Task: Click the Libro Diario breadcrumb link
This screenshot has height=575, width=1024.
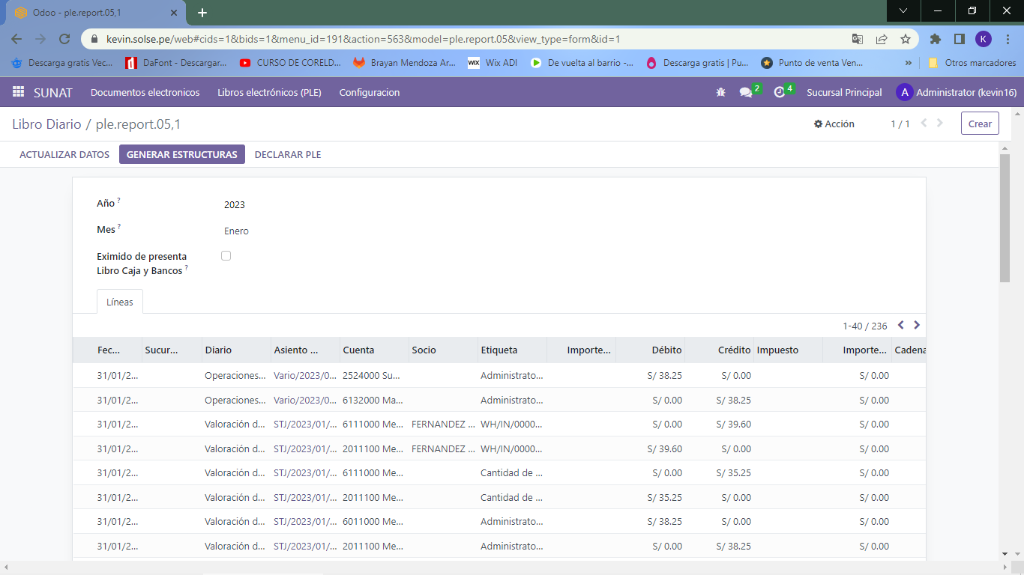Action: [46, 124]
